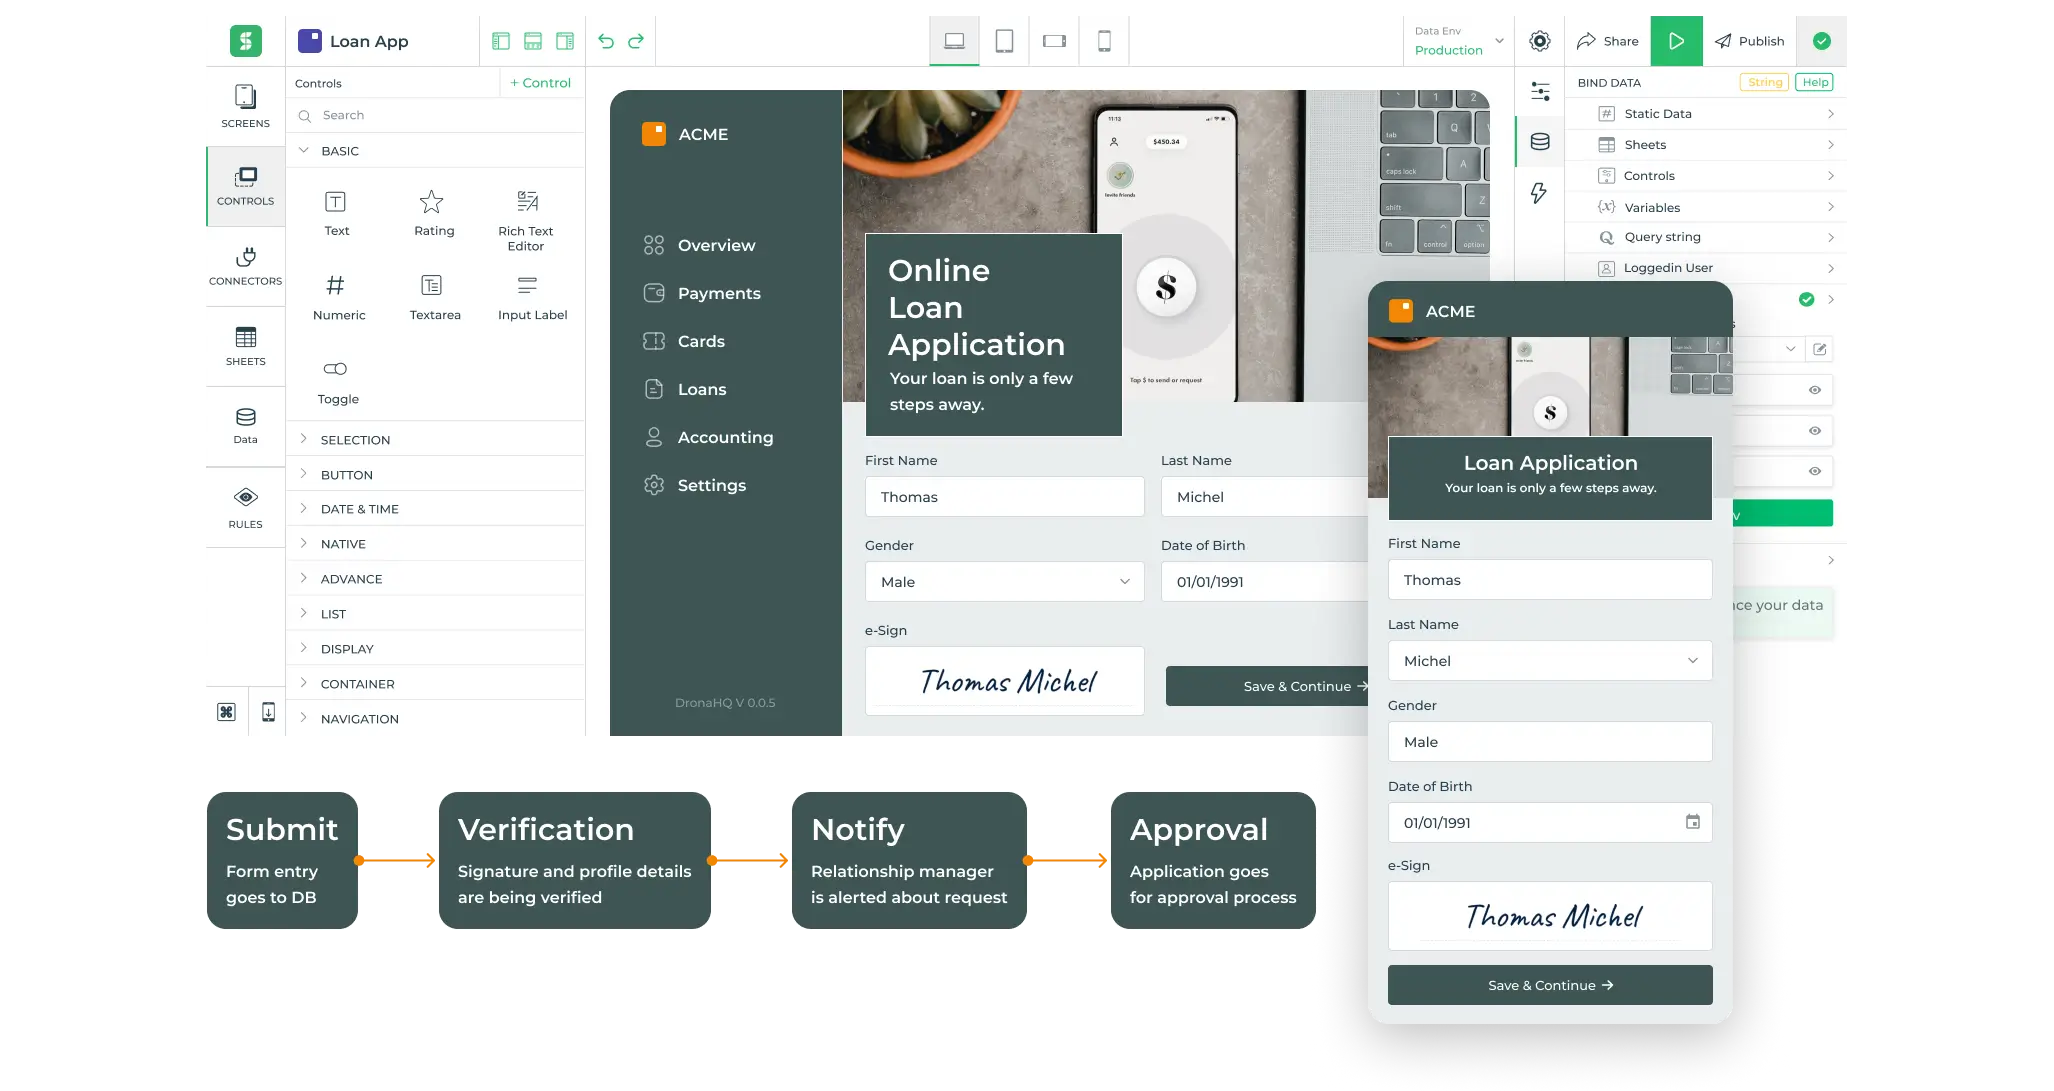Open the Gender Male dropdown
2054x1091 pixels.
coord(1004,582)
